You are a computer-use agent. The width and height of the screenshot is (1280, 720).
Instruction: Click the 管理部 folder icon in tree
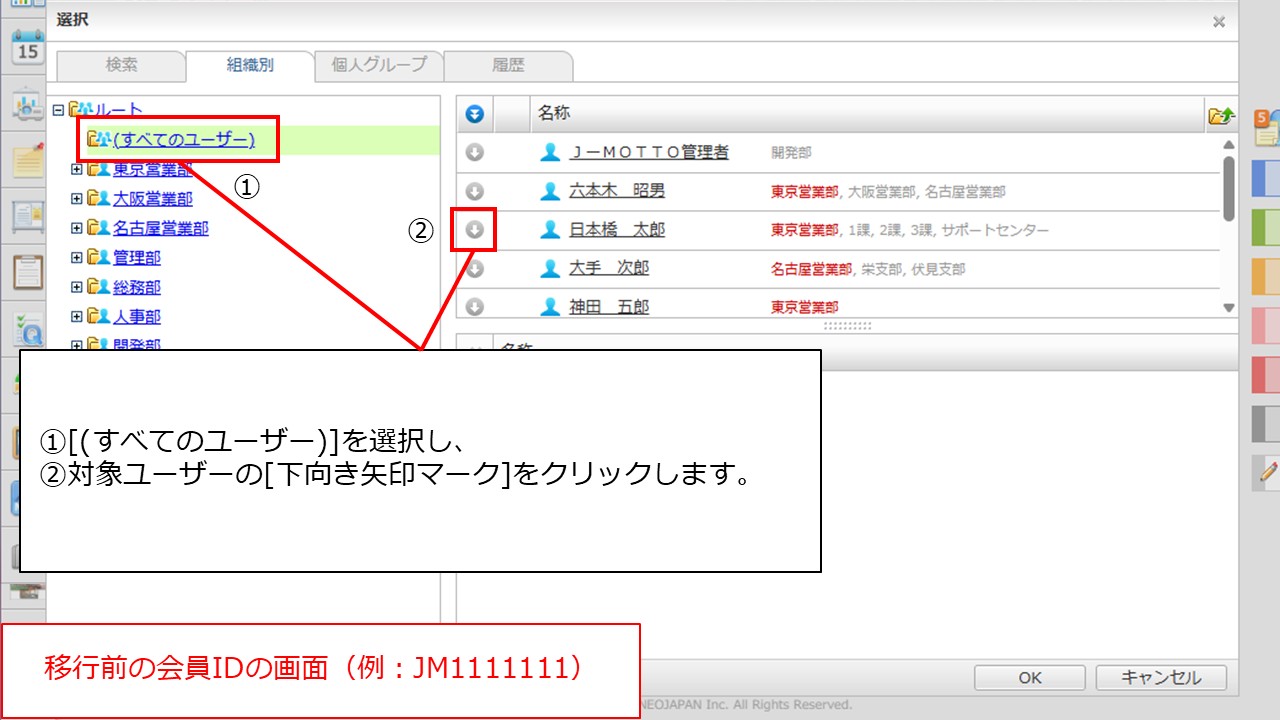coord(98,258)
